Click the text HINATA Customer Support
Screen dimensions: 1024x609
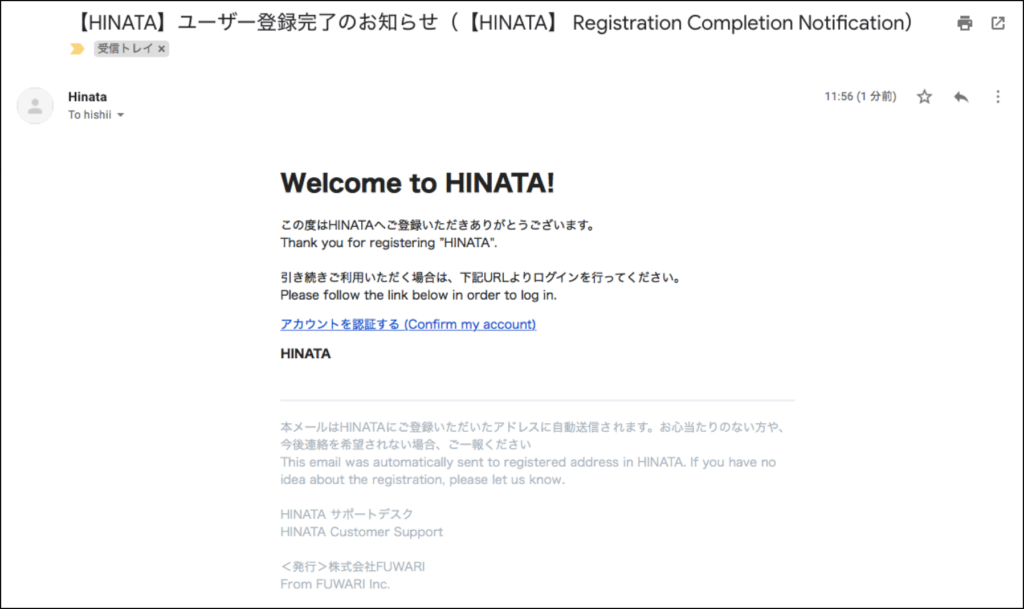tap(361, 532)
